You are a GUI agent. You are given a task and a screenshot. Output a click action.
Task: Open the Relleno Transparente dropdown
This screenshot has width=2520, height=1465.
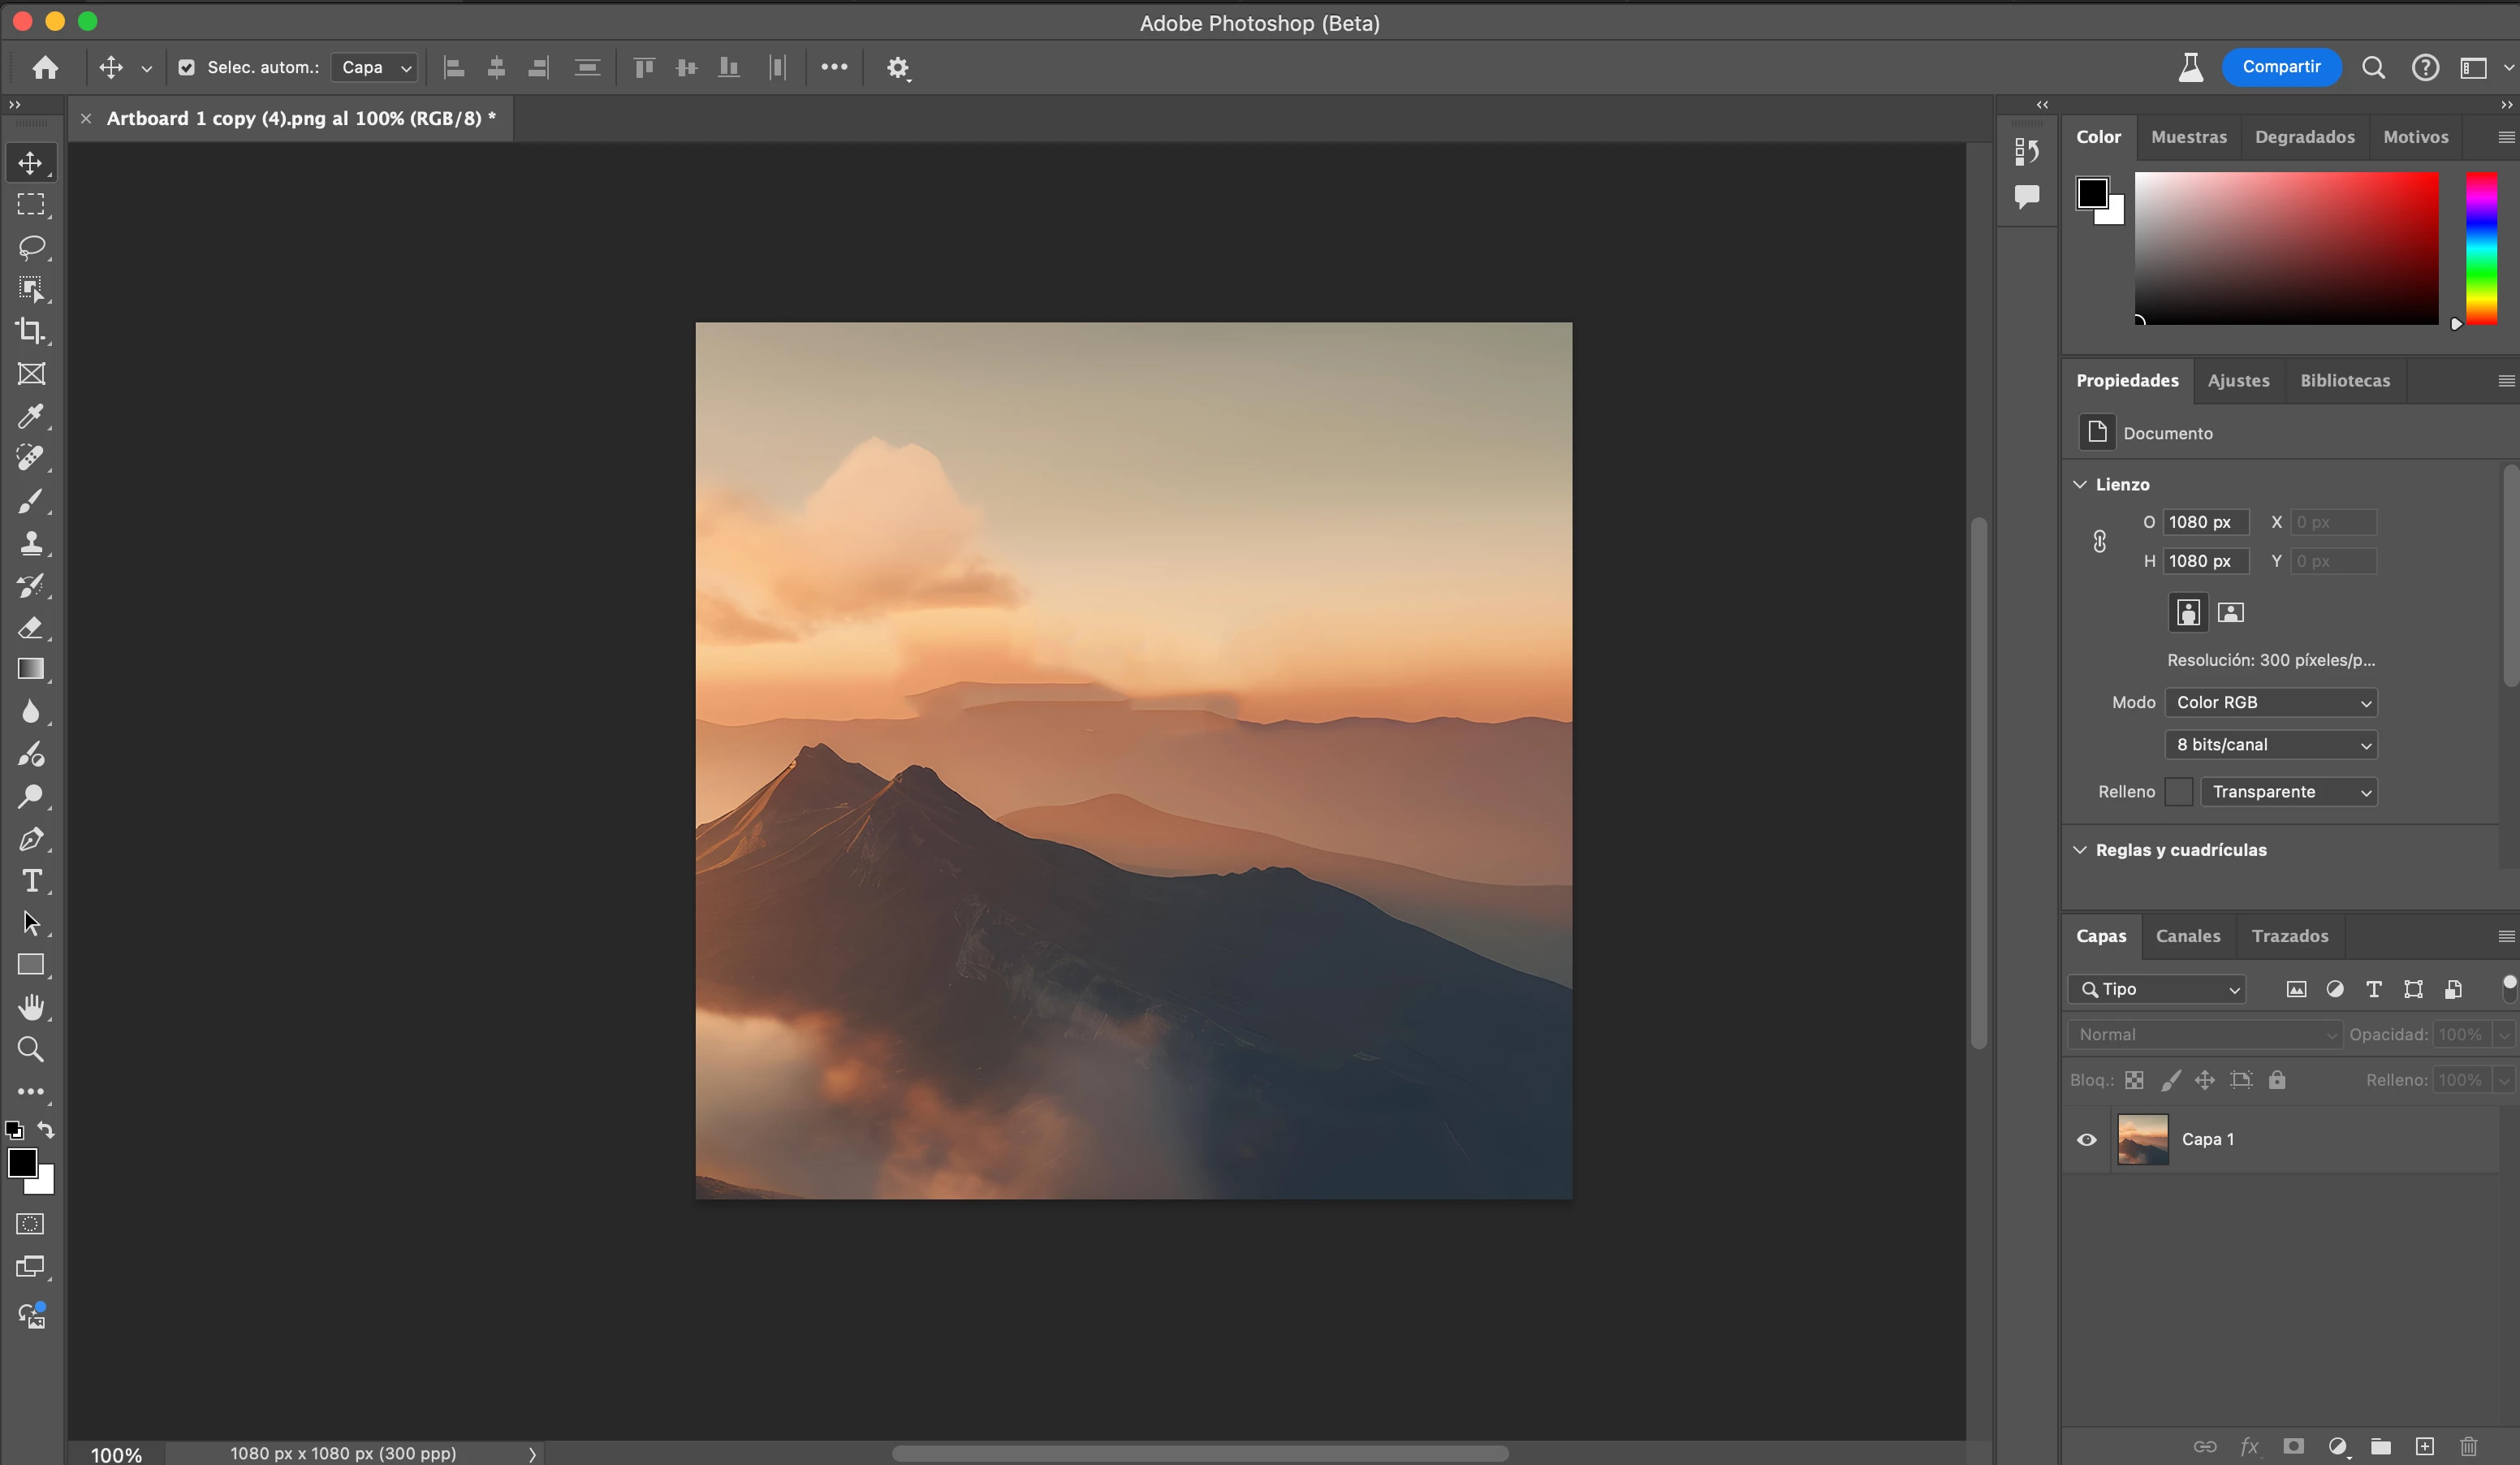coord(2287,791)
